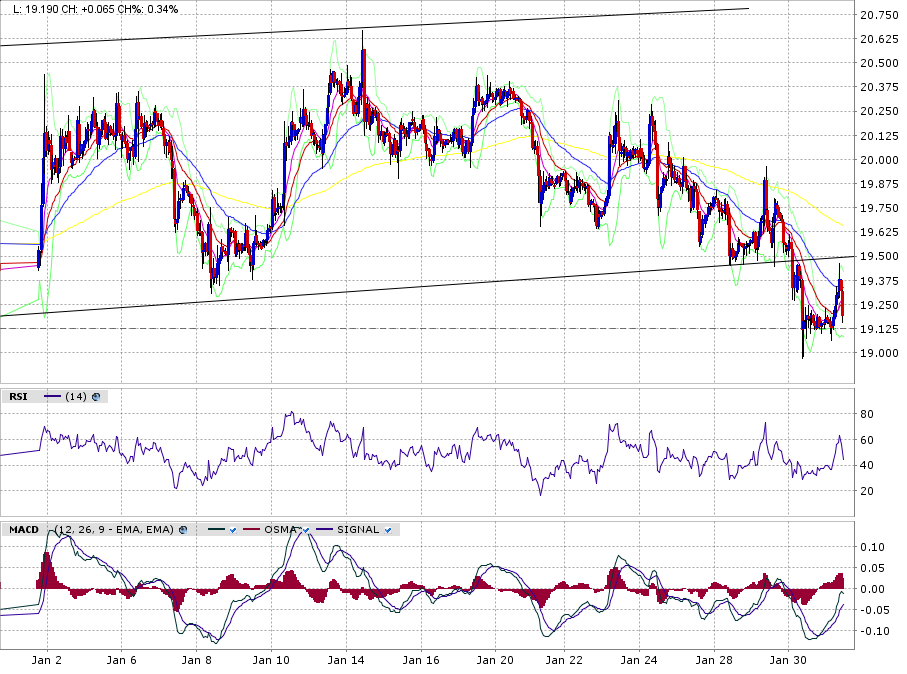Click the 19.500 price axis label
This screenshot has height=674, width=907.
click(879, 256)
